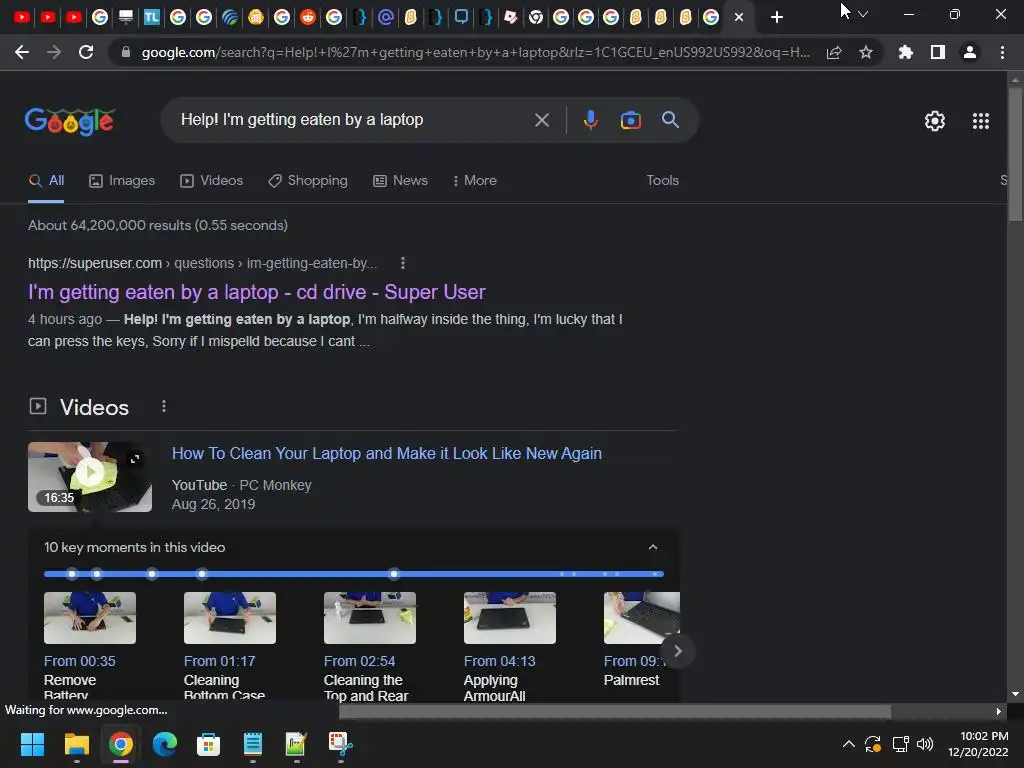Click Chrome icon in taskbar
This screenshot has height=768, width=1024.
(120, 744)
